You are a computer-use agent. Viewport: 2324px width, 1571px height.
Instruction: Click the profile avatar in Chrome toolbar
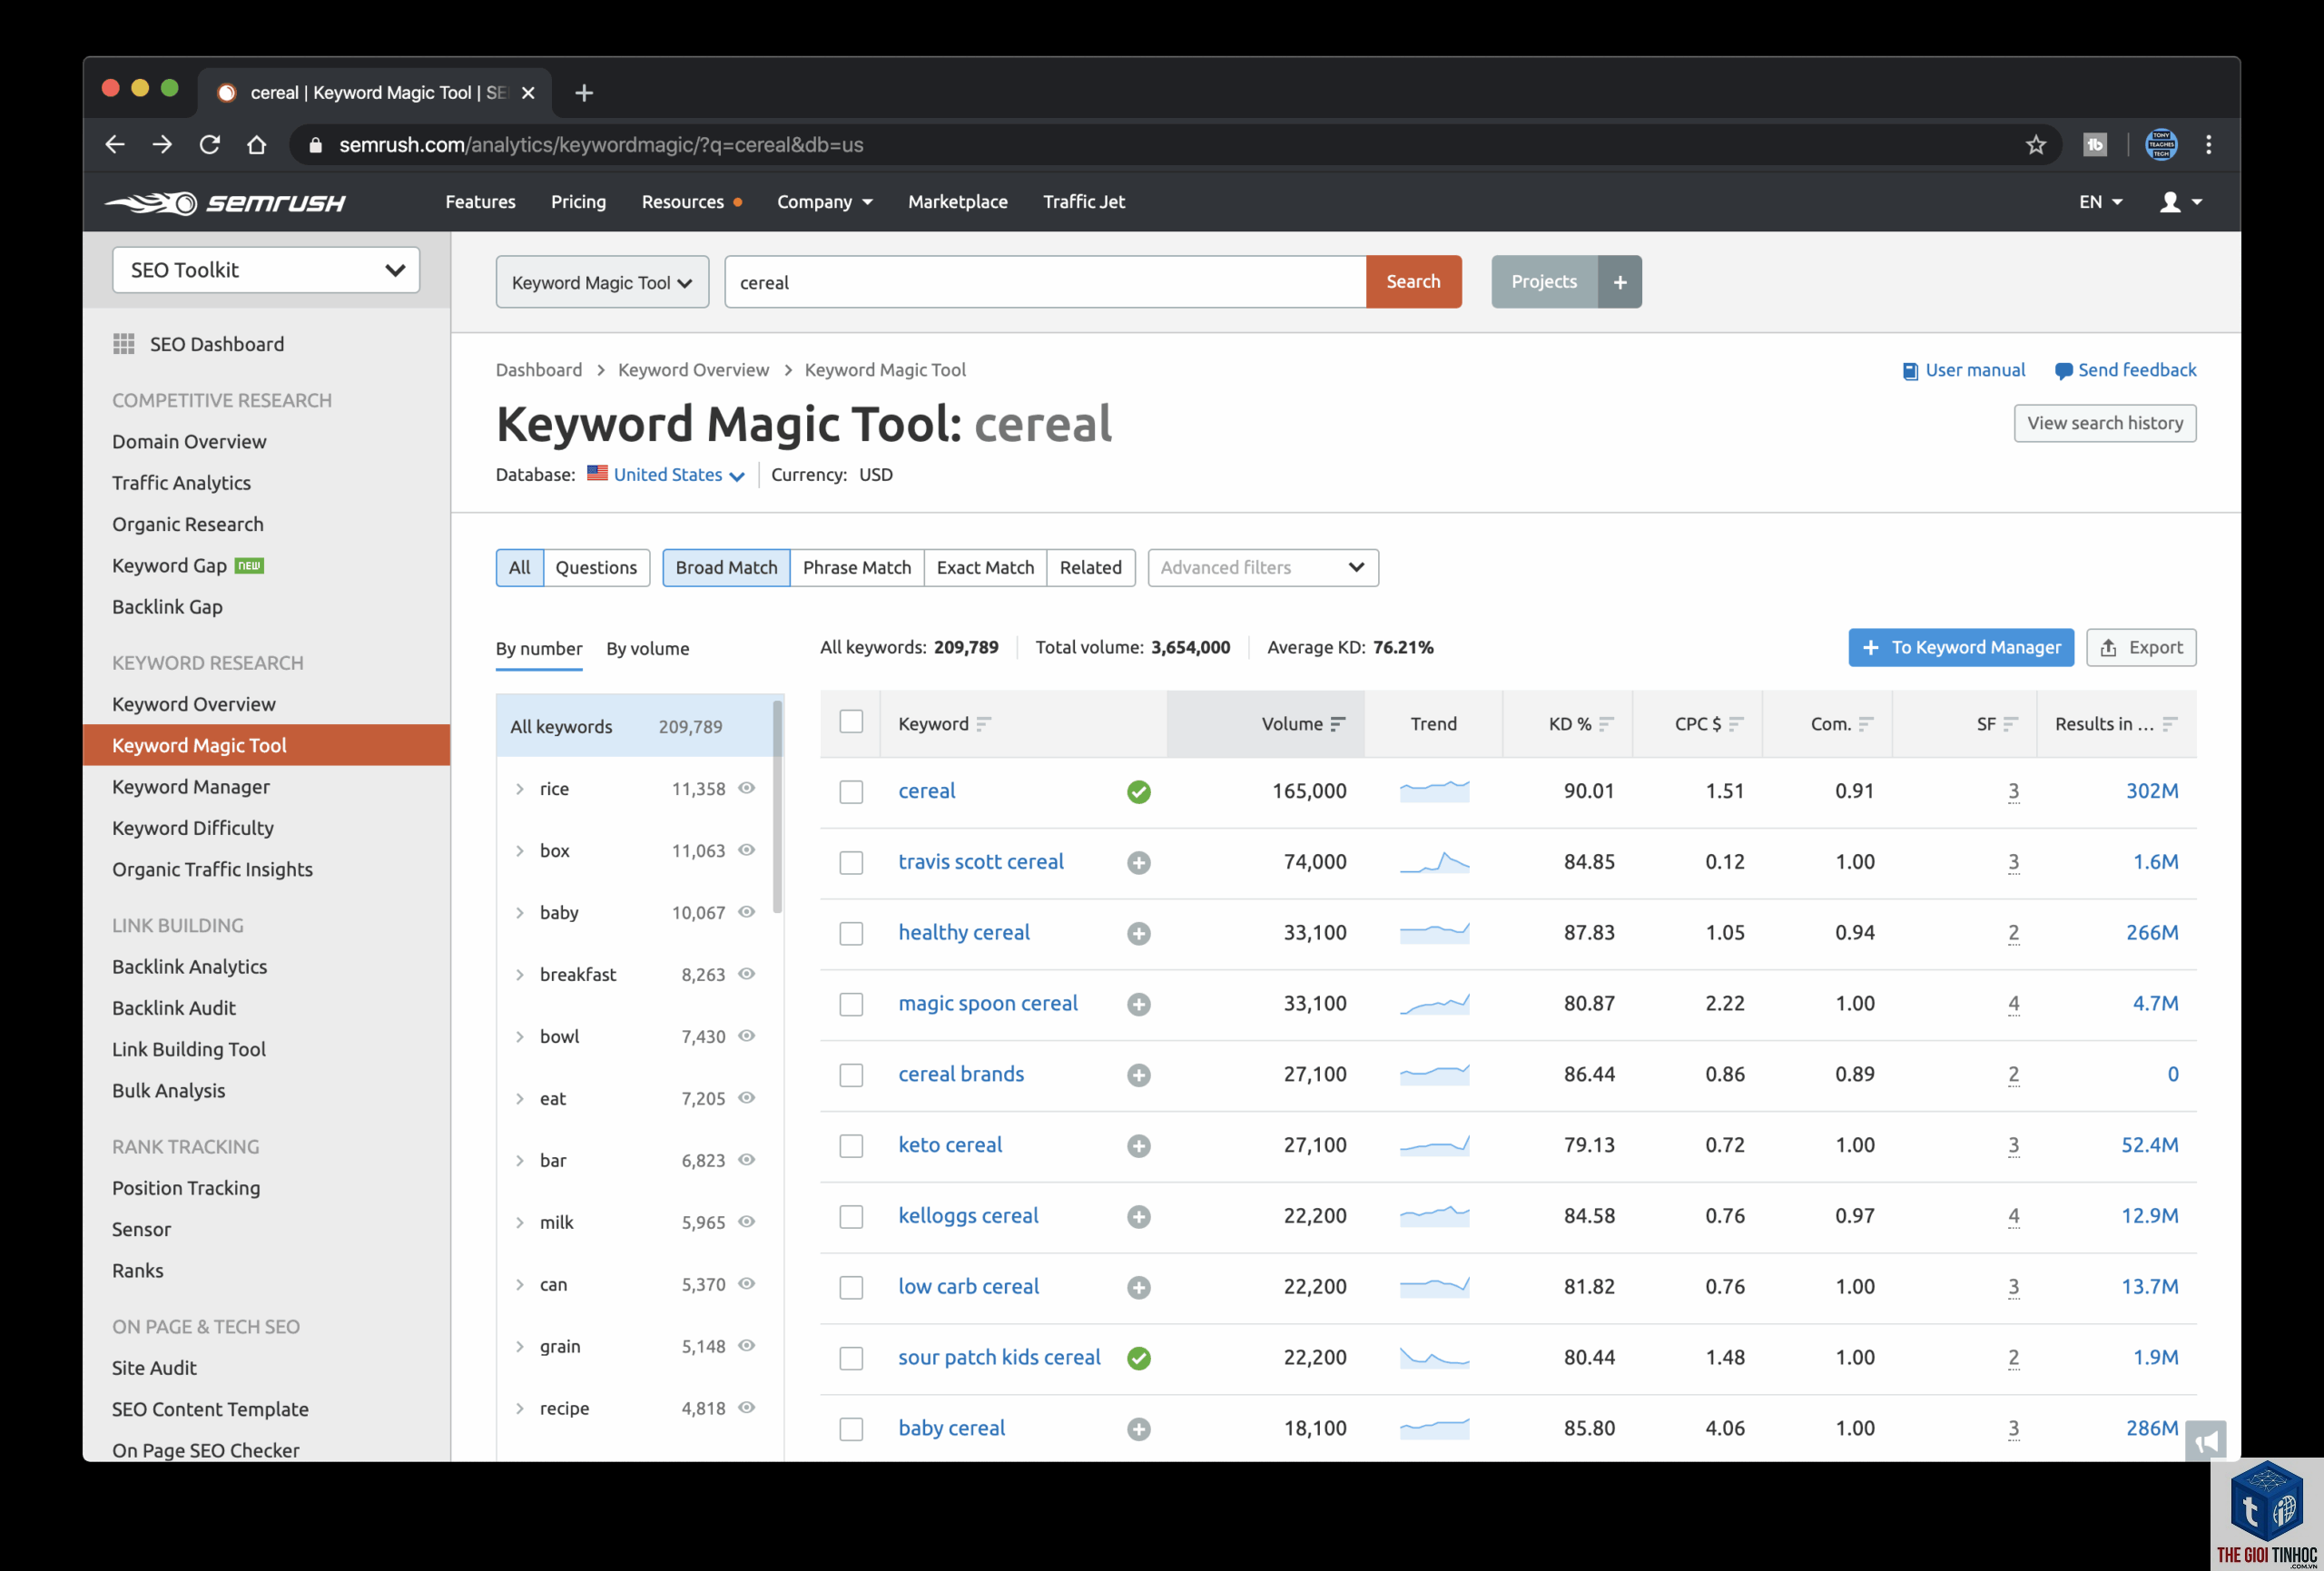(2161, 145)
